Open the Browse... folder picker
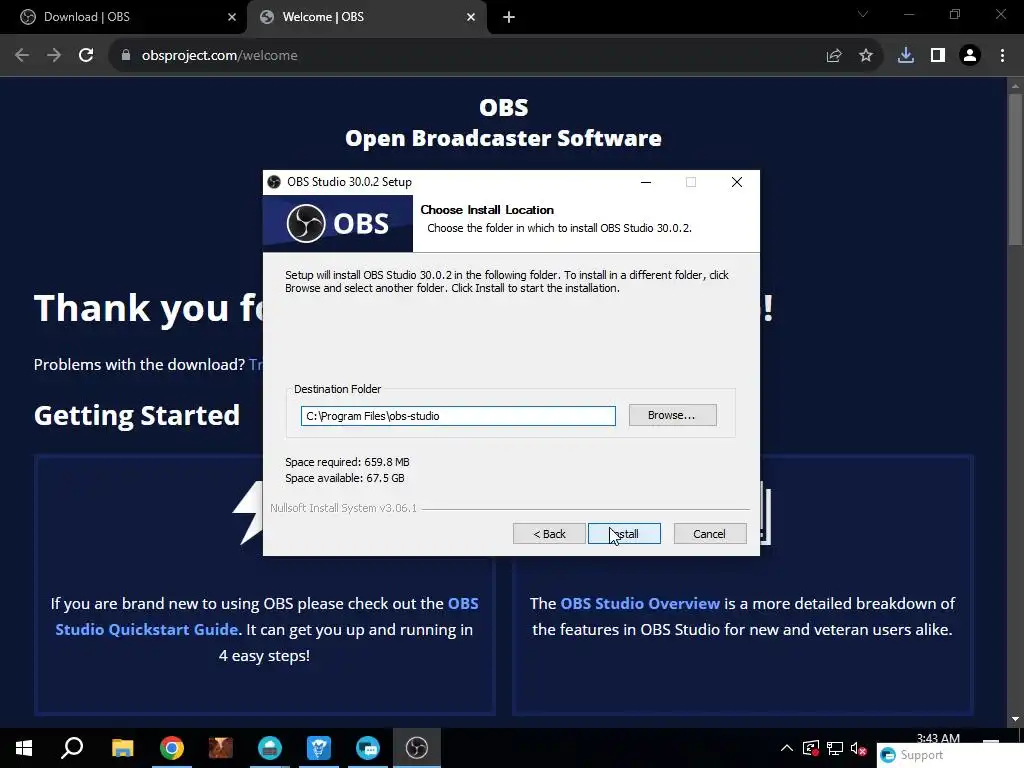1024x768 pixels. (x=672, y=415)
